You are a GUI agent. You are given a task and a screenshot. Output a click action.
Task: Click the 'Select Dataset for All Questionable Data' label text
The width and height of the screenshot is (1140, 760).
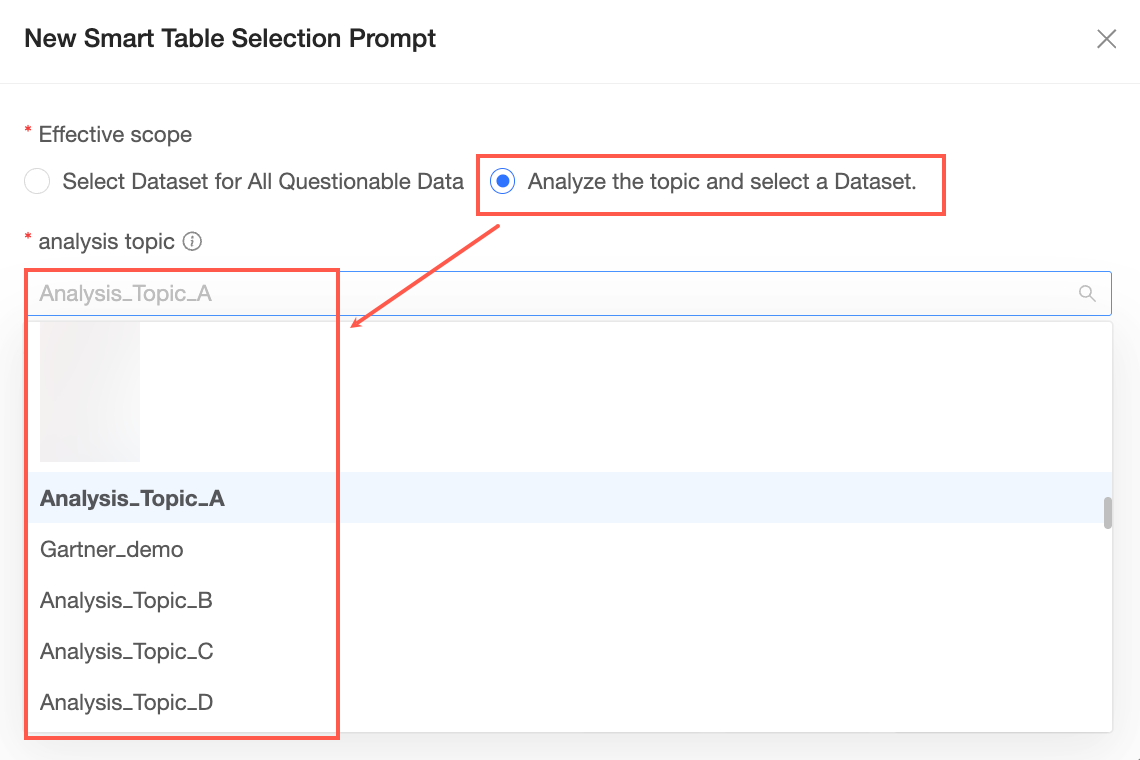[x=263, y=181]
